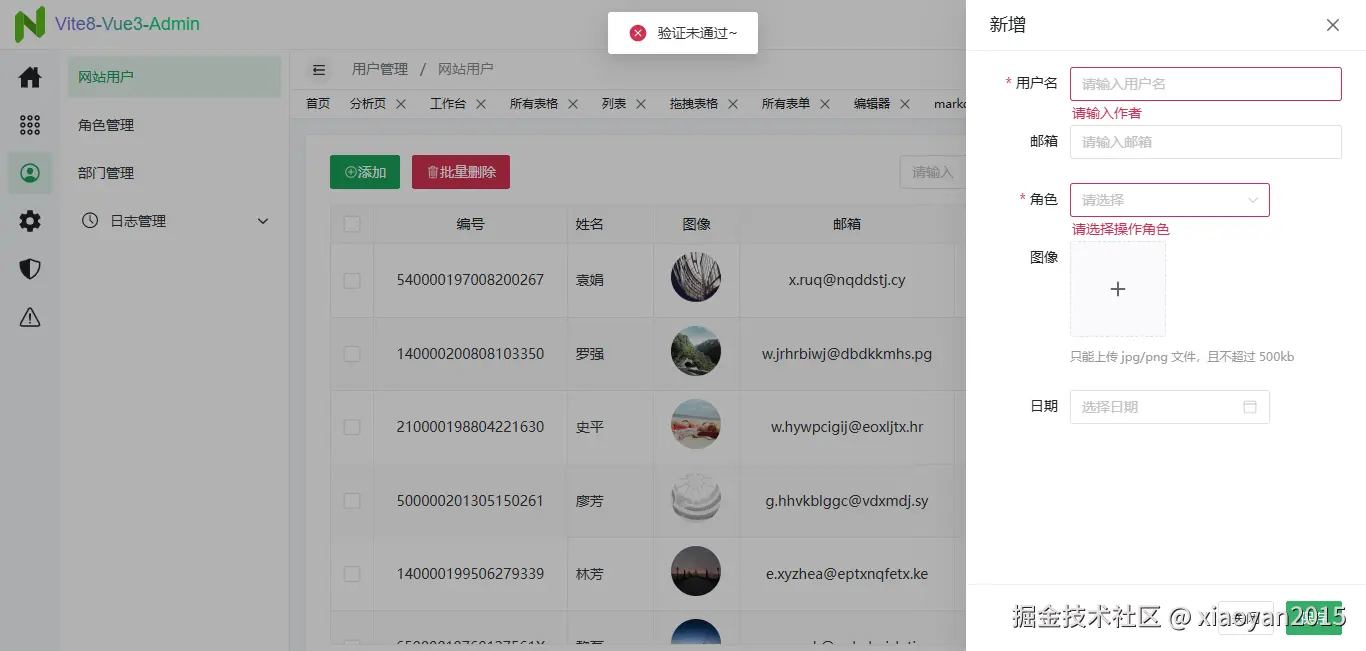Close the 拖拽表格 tab with its X

(733, 104)
